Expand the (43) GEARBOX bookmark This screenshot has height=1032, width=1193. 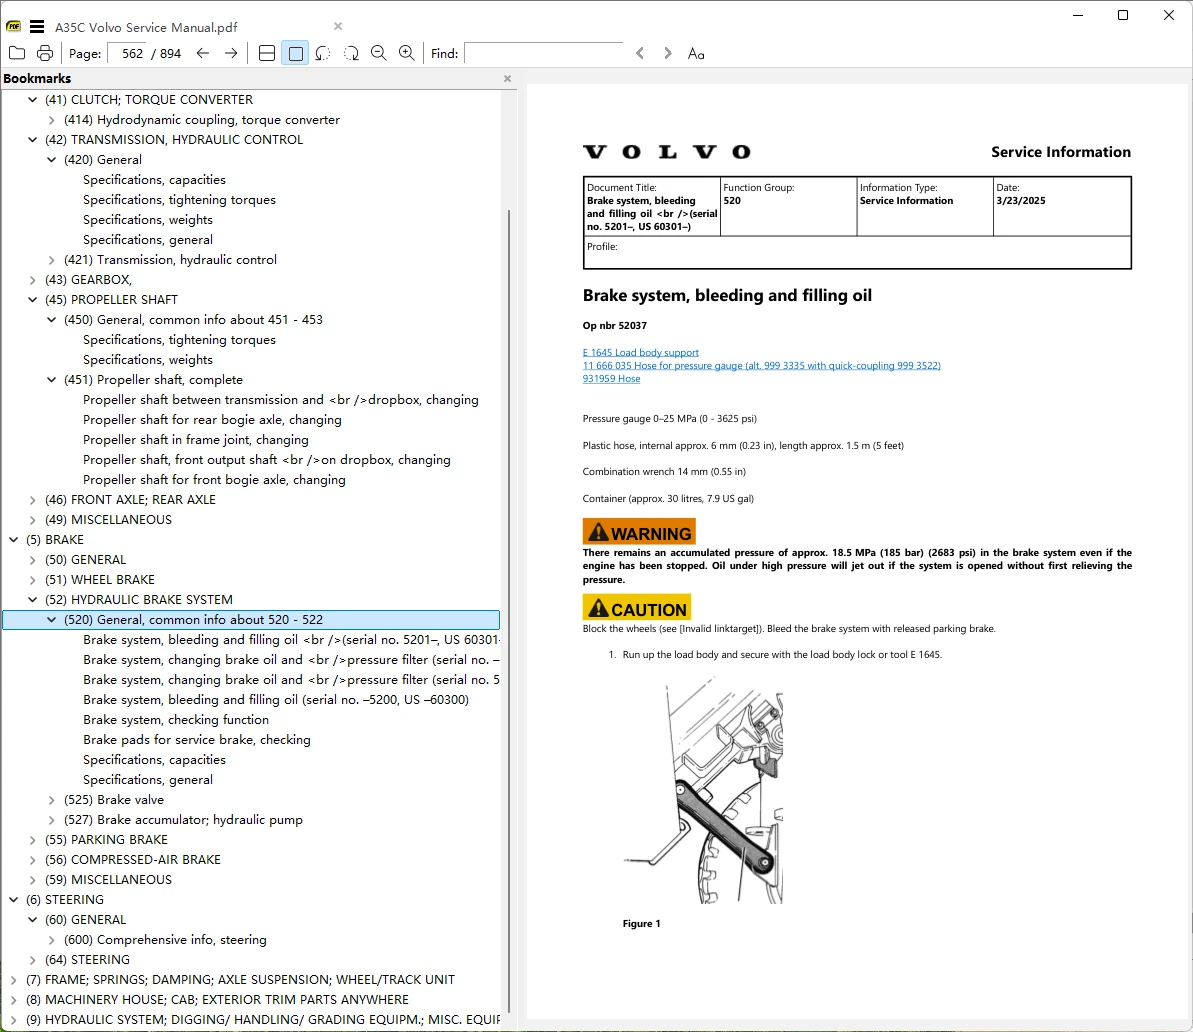(33, 279)
